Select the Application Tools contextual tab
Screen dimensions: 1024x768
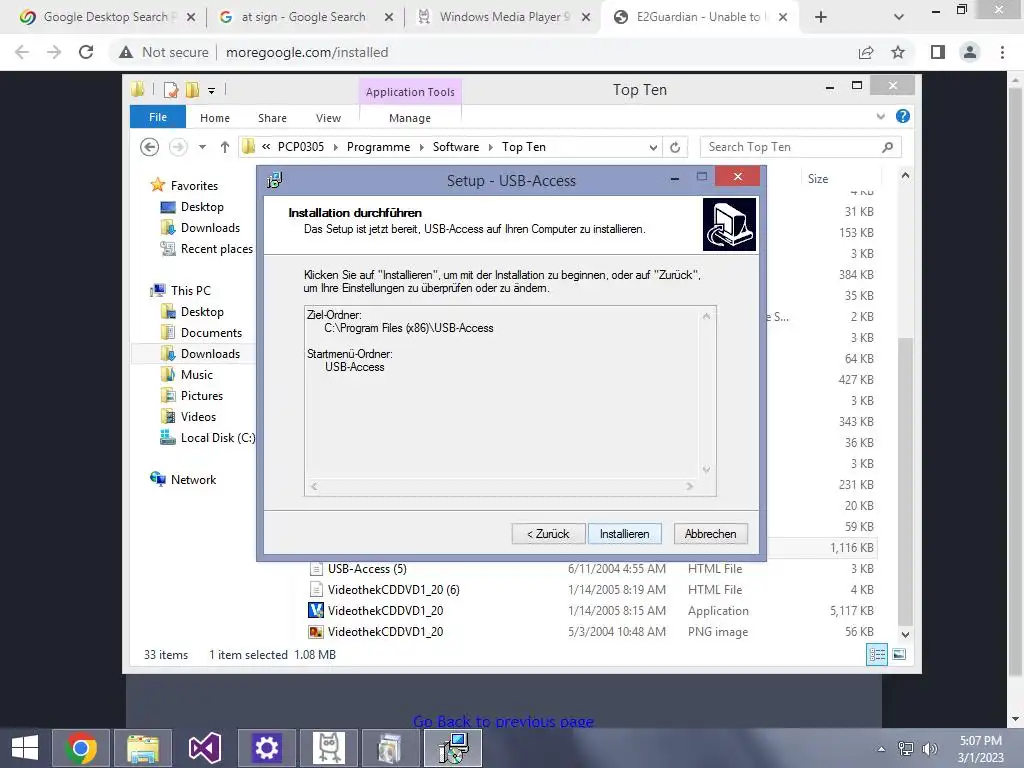(x=410, y=92)
